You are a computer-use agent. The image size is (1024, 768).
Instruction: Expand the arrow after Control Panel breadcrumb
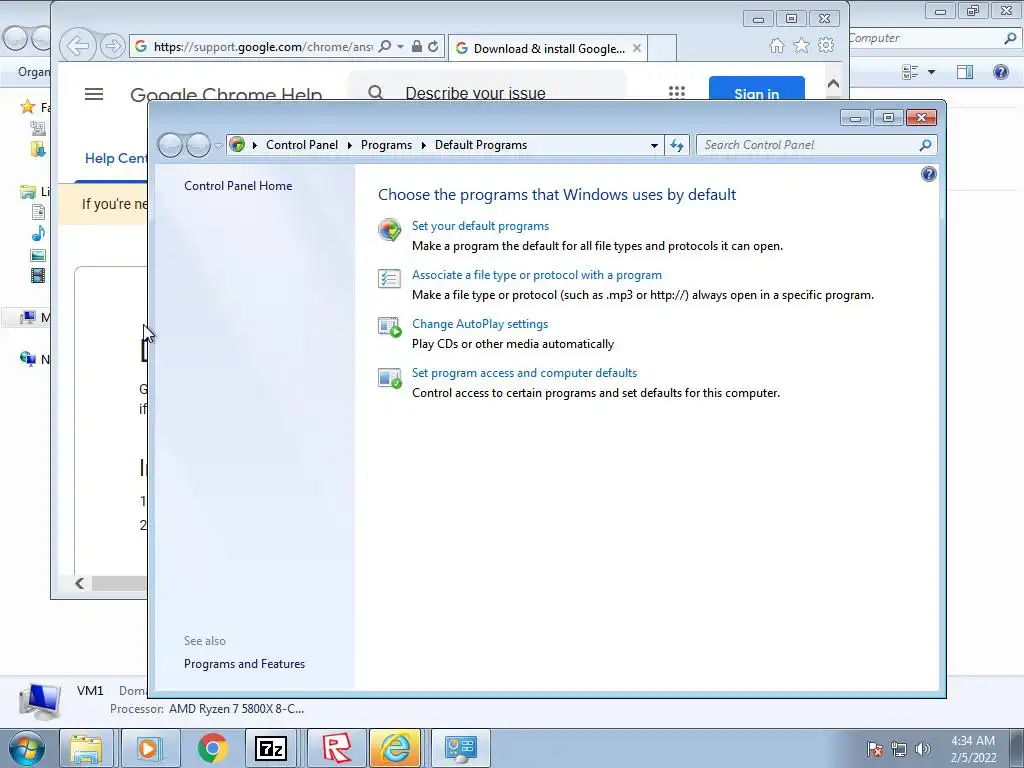pos(349,145)
